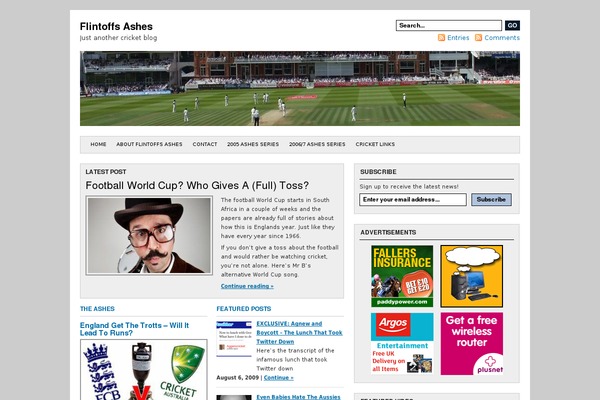Click 'Sign up to receive the latest news!' text
This screenshot has width=600, height=400.
tap(409, 186)
